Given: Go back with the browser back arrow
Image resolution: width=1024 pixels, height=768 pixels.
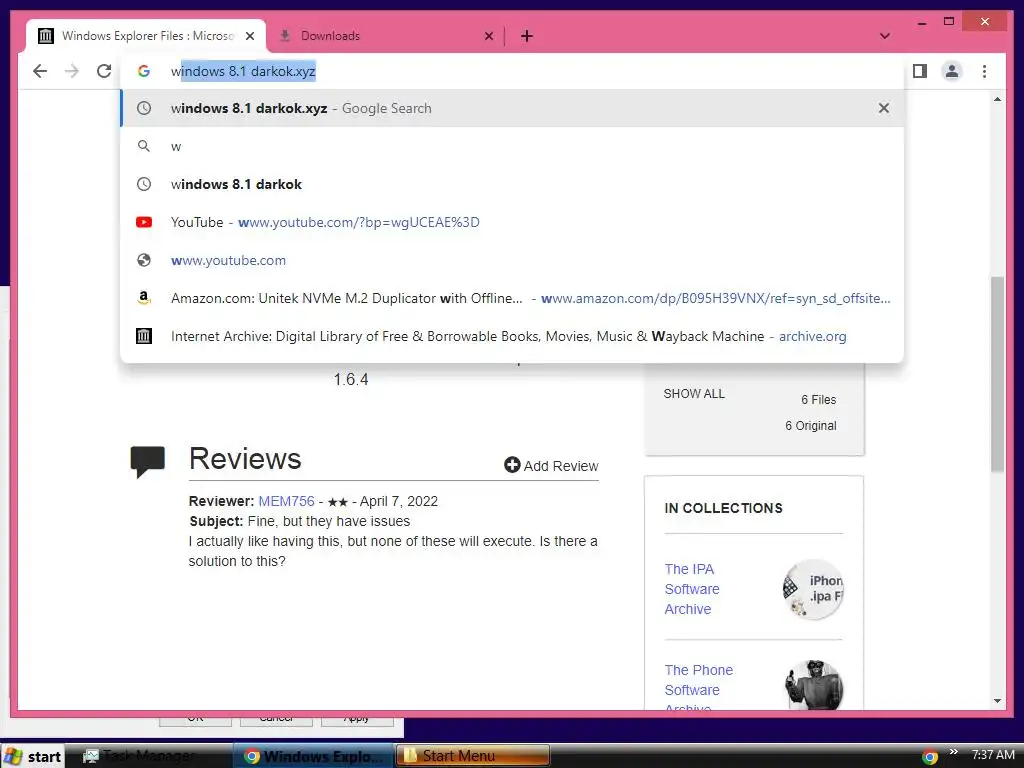Looking at the screenshot, I should coord(40,71).
